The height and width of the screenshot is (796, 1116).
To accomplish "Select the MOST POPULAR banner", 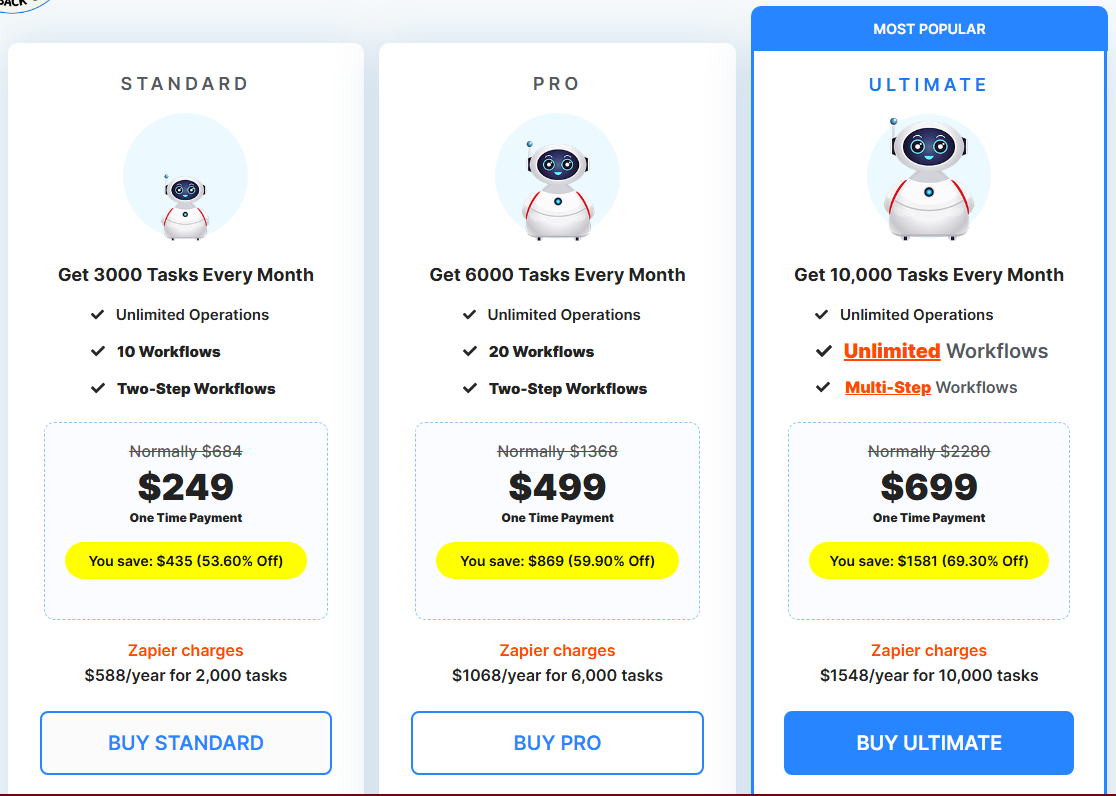I will (929, 29).
